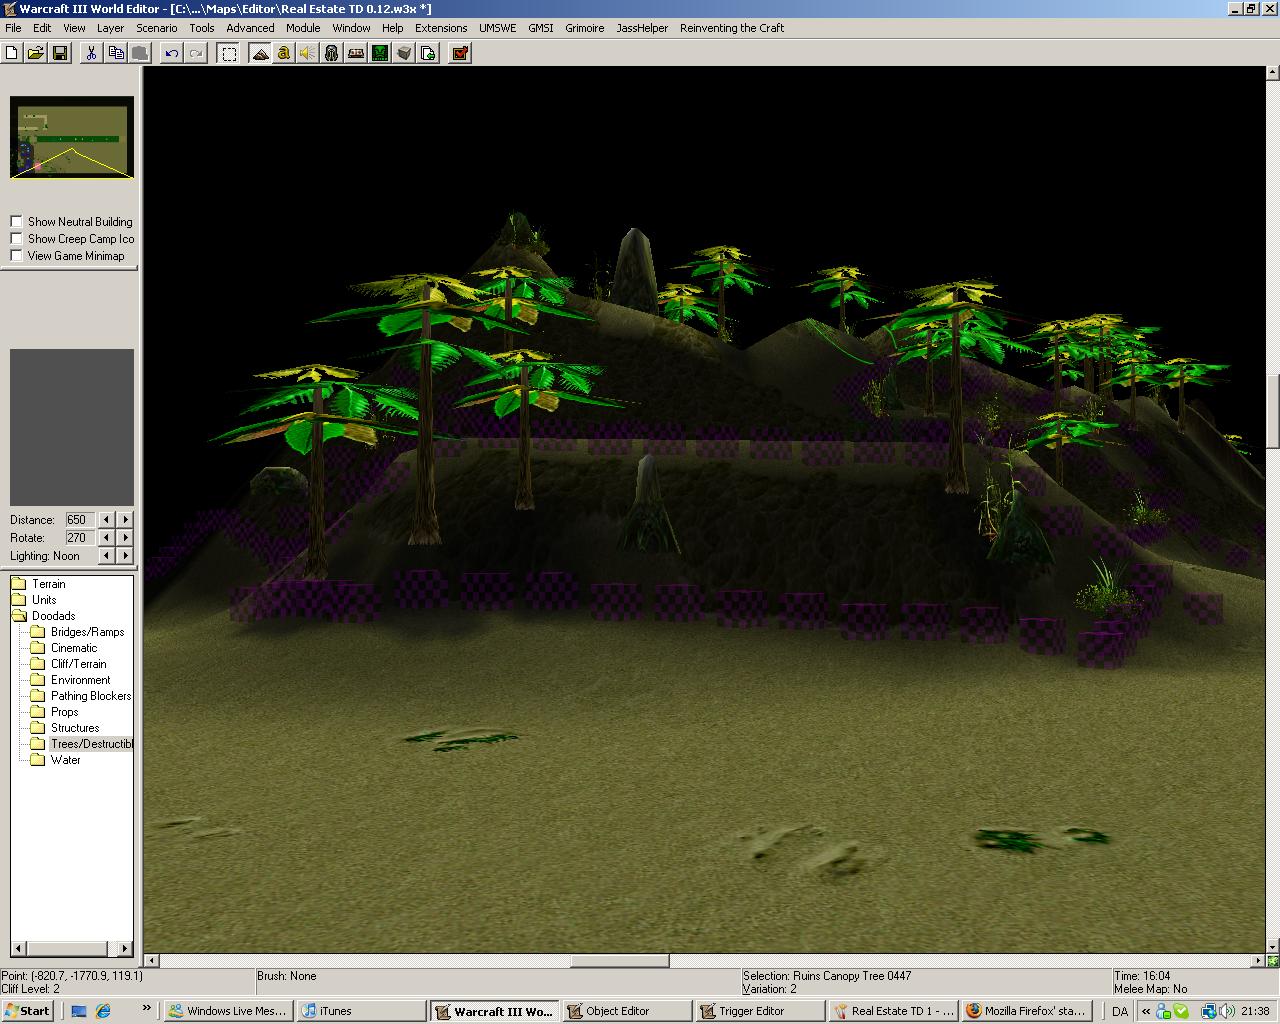Click the Undo arrow icon

172,53
